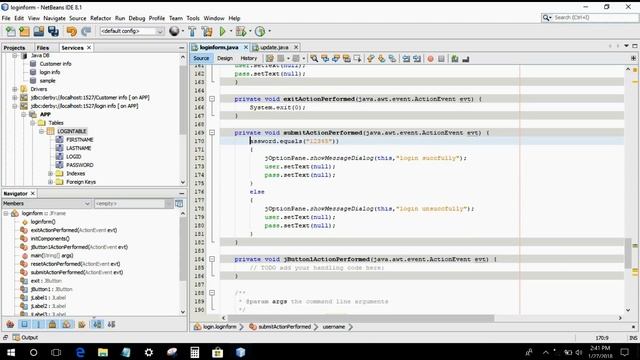Open the Run Project dropdown arrow
Viewport: 640px width, 360px height.
[x=231, y=31]
